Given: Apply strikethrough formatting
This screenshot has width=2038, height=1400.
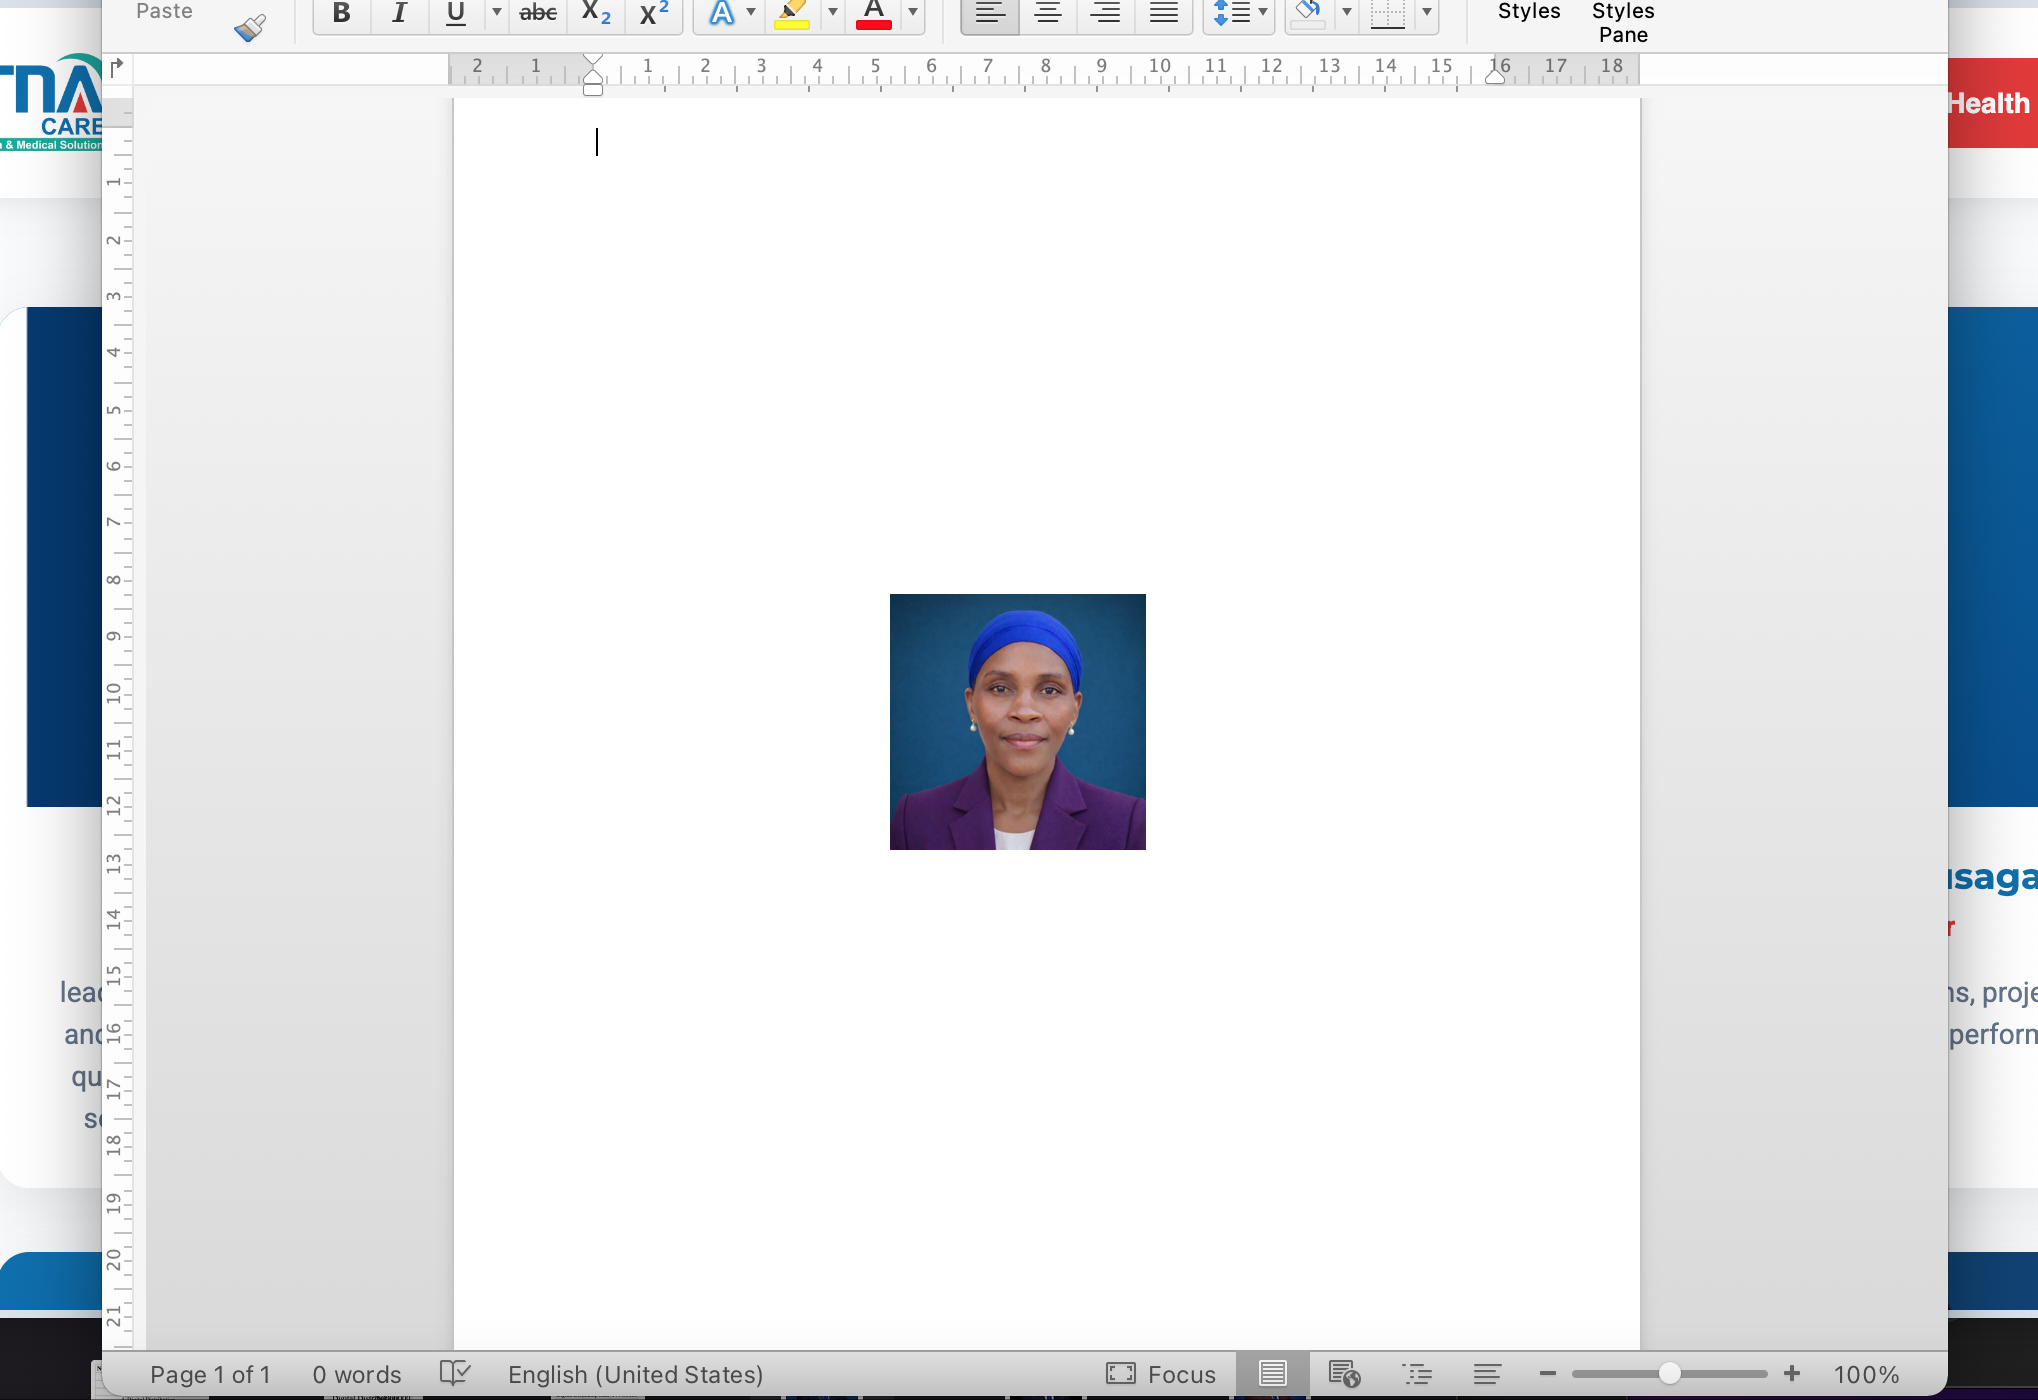Looking at the screenshot, I should coord(538,13).
